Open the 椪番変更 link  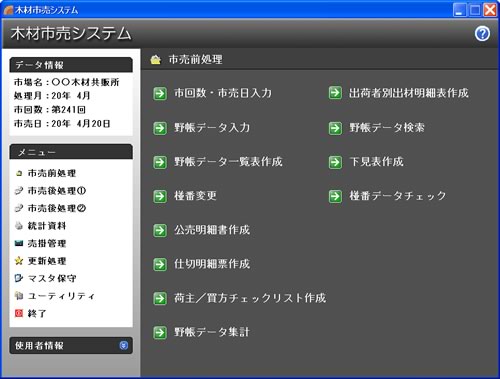tap(195, 196)
